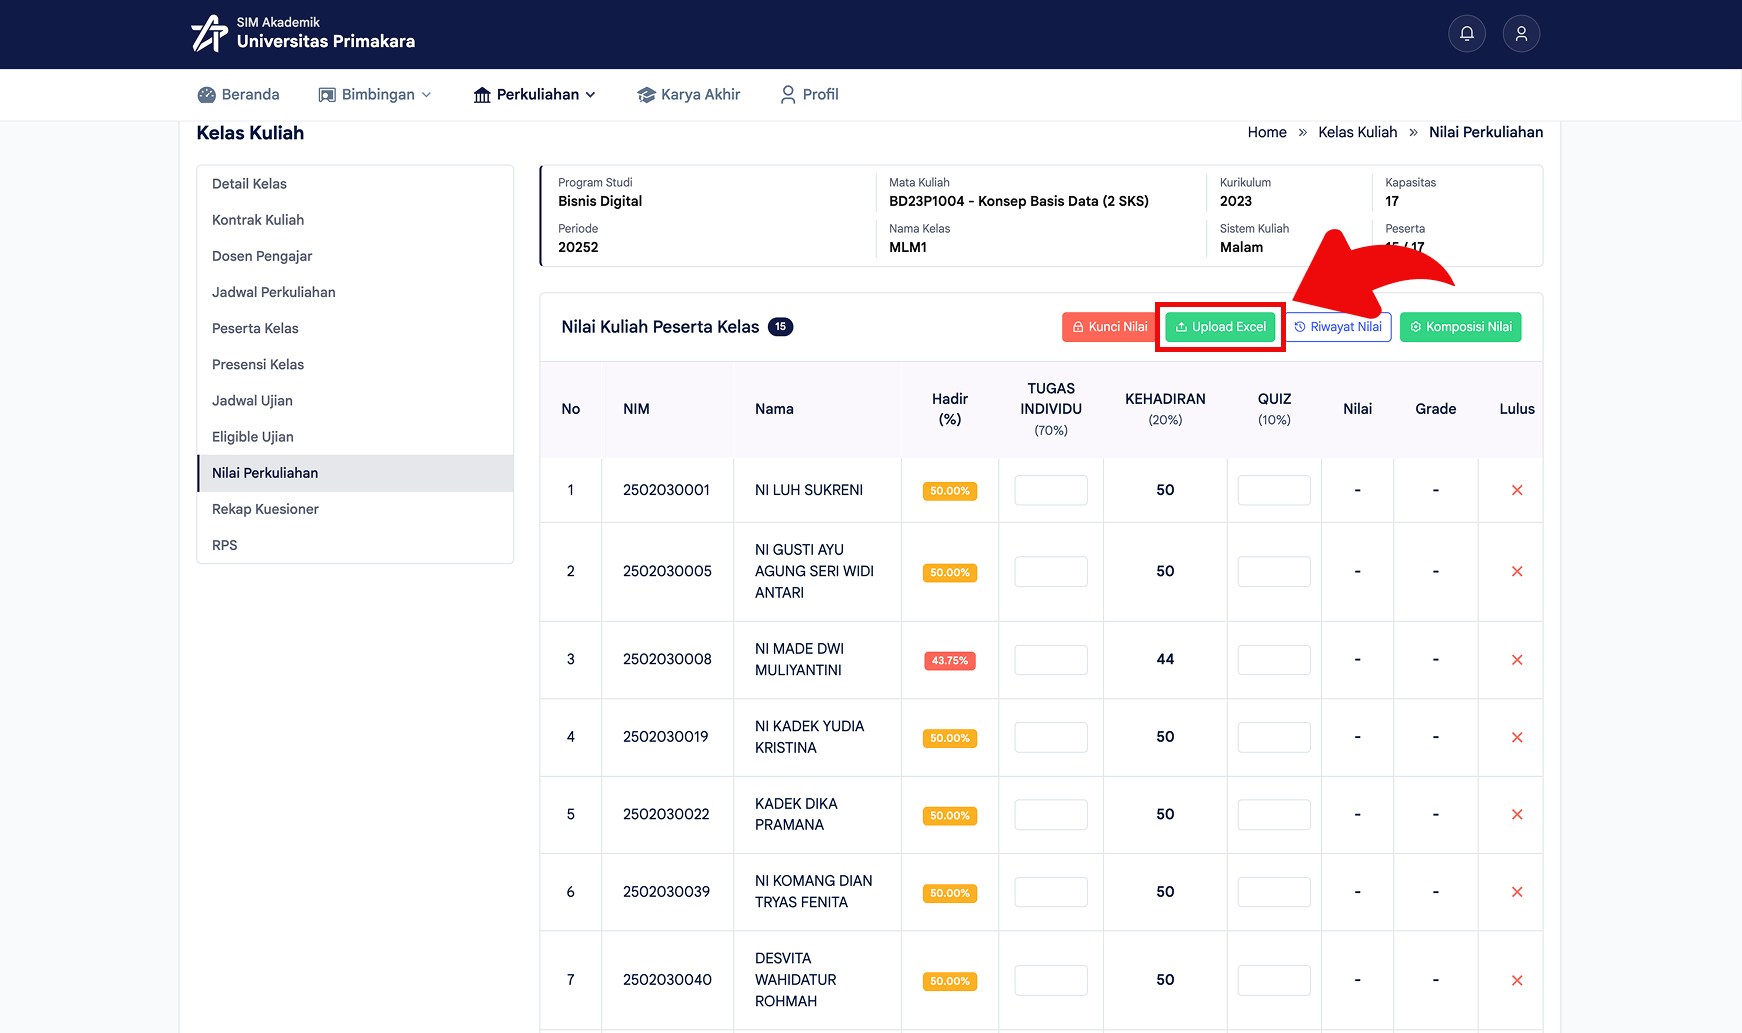Image resolution: width=1742 pixels, height=1033 pixels.
Task: Click Tugas Individu field for NIM 2502030008
Action: [1051, 660]
